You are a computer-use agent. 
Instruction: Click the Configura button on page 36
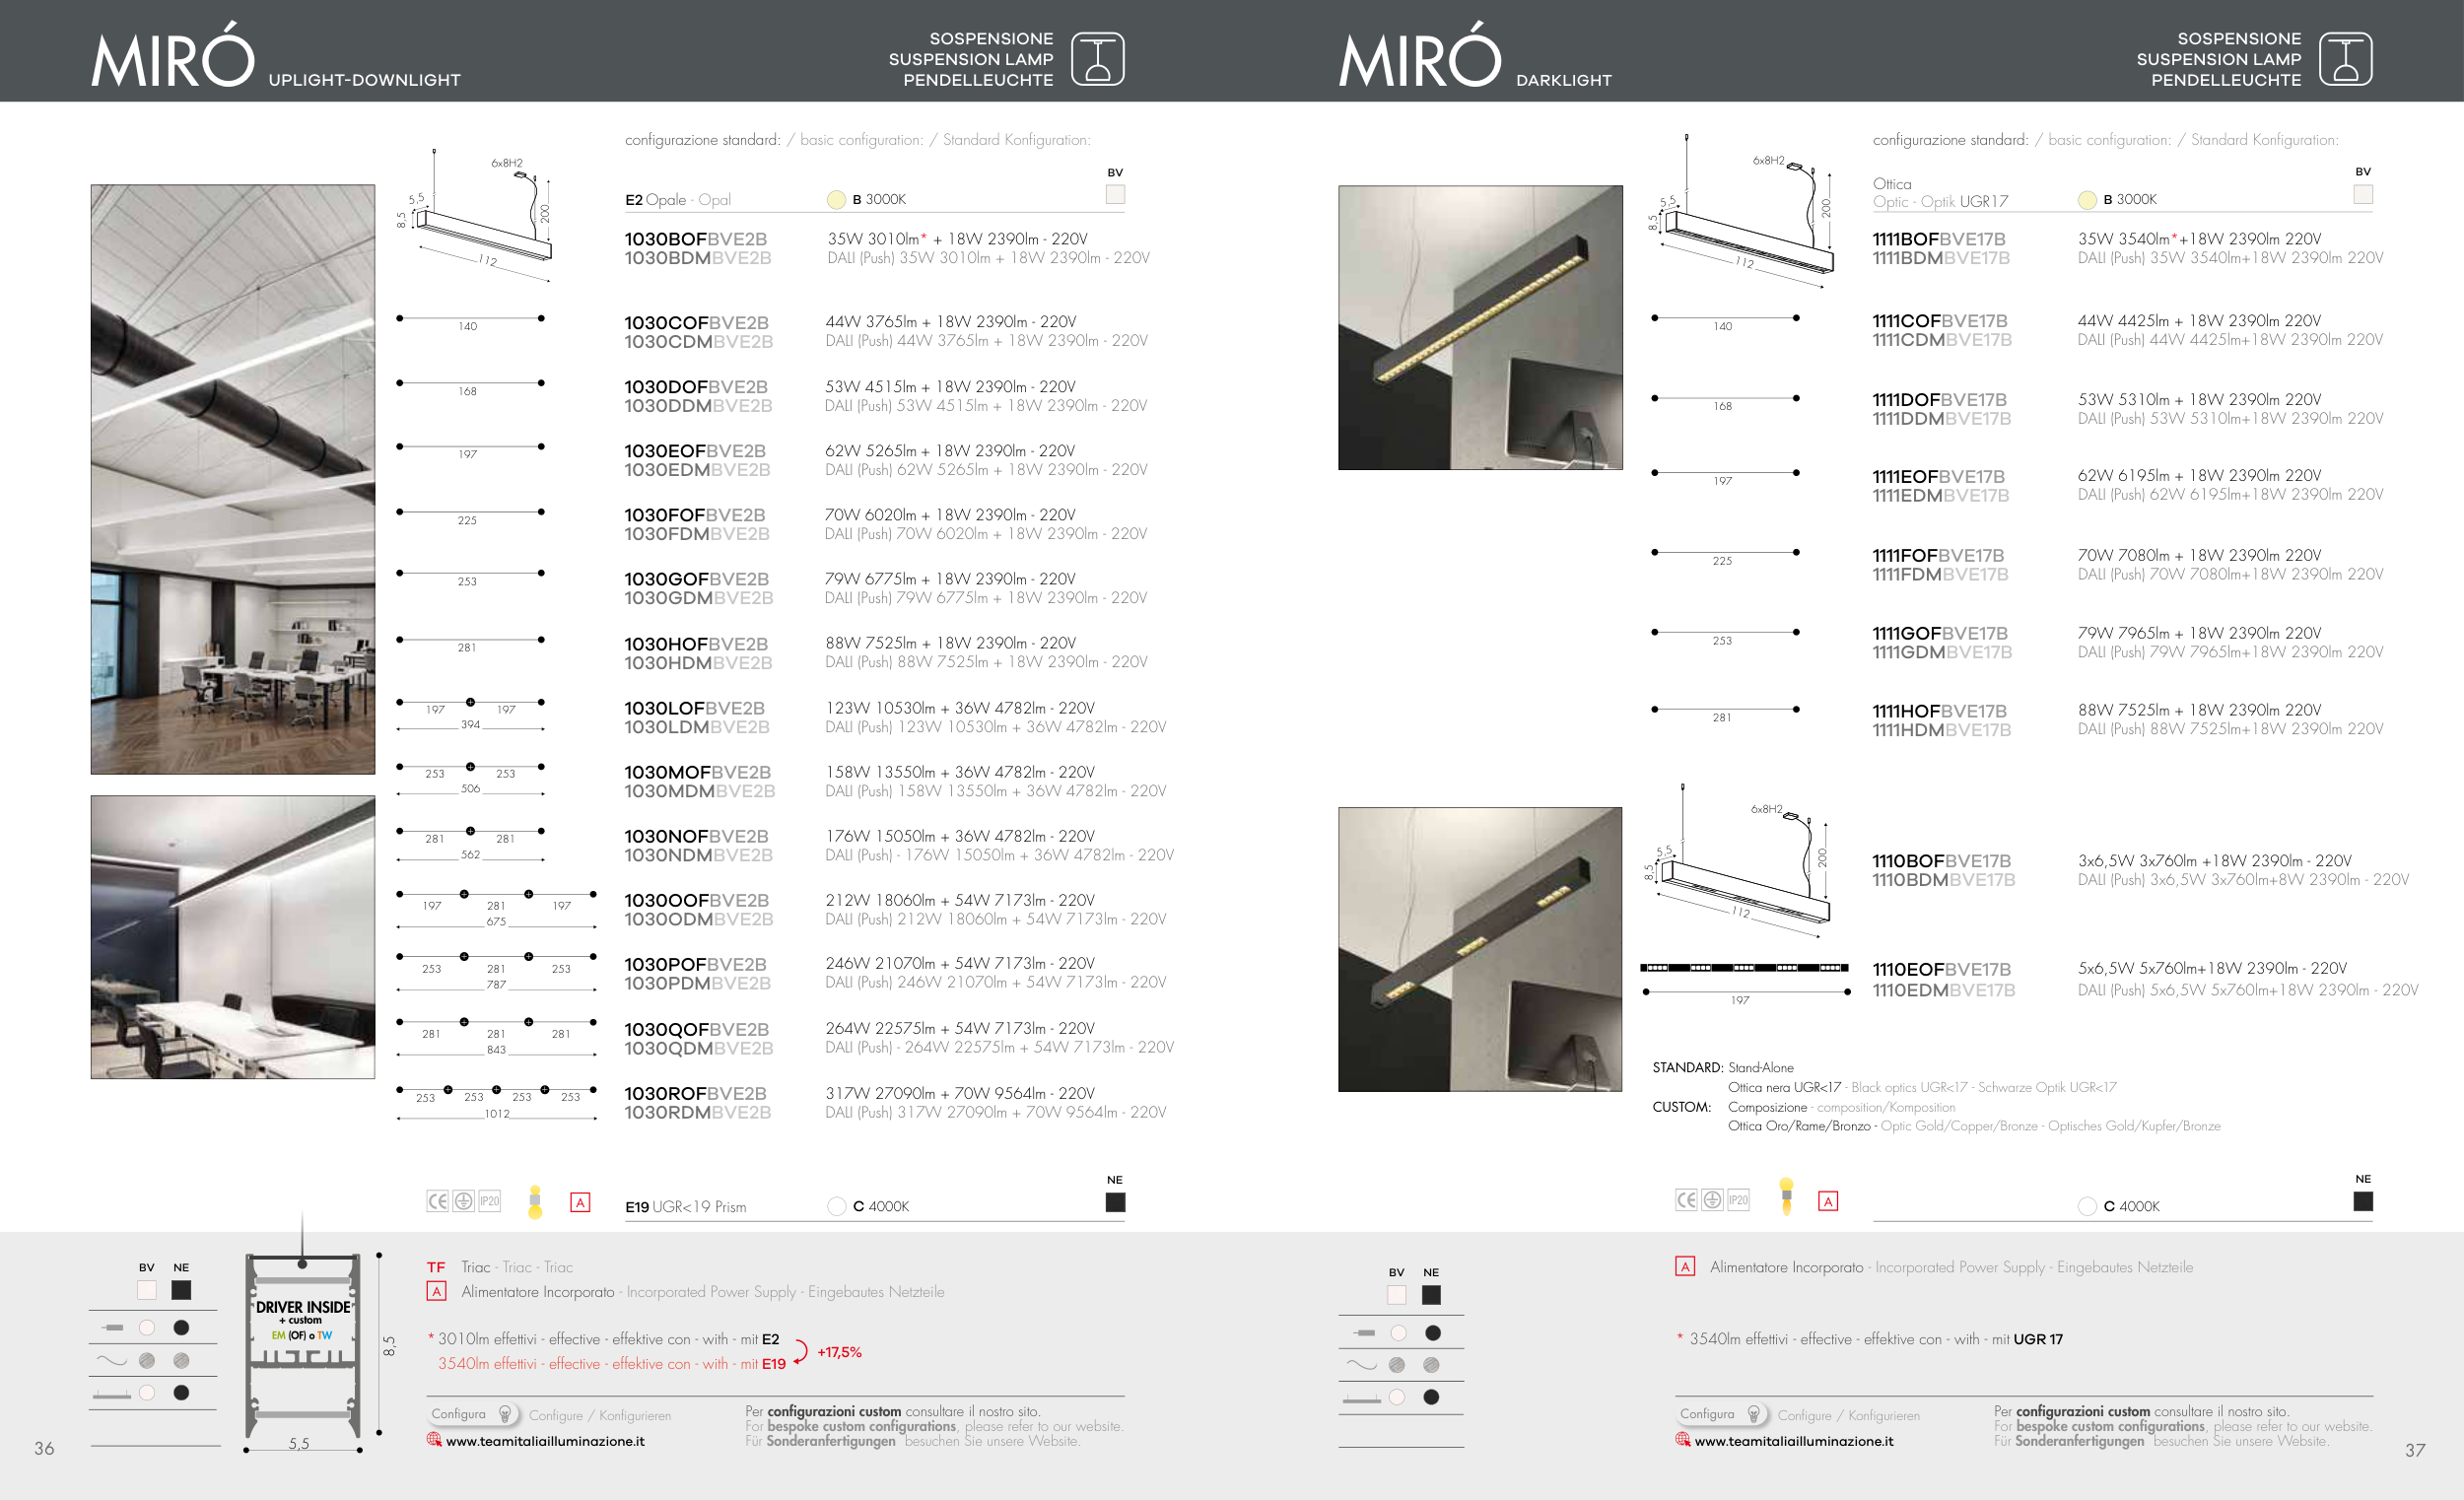[x=472, y=1414]
